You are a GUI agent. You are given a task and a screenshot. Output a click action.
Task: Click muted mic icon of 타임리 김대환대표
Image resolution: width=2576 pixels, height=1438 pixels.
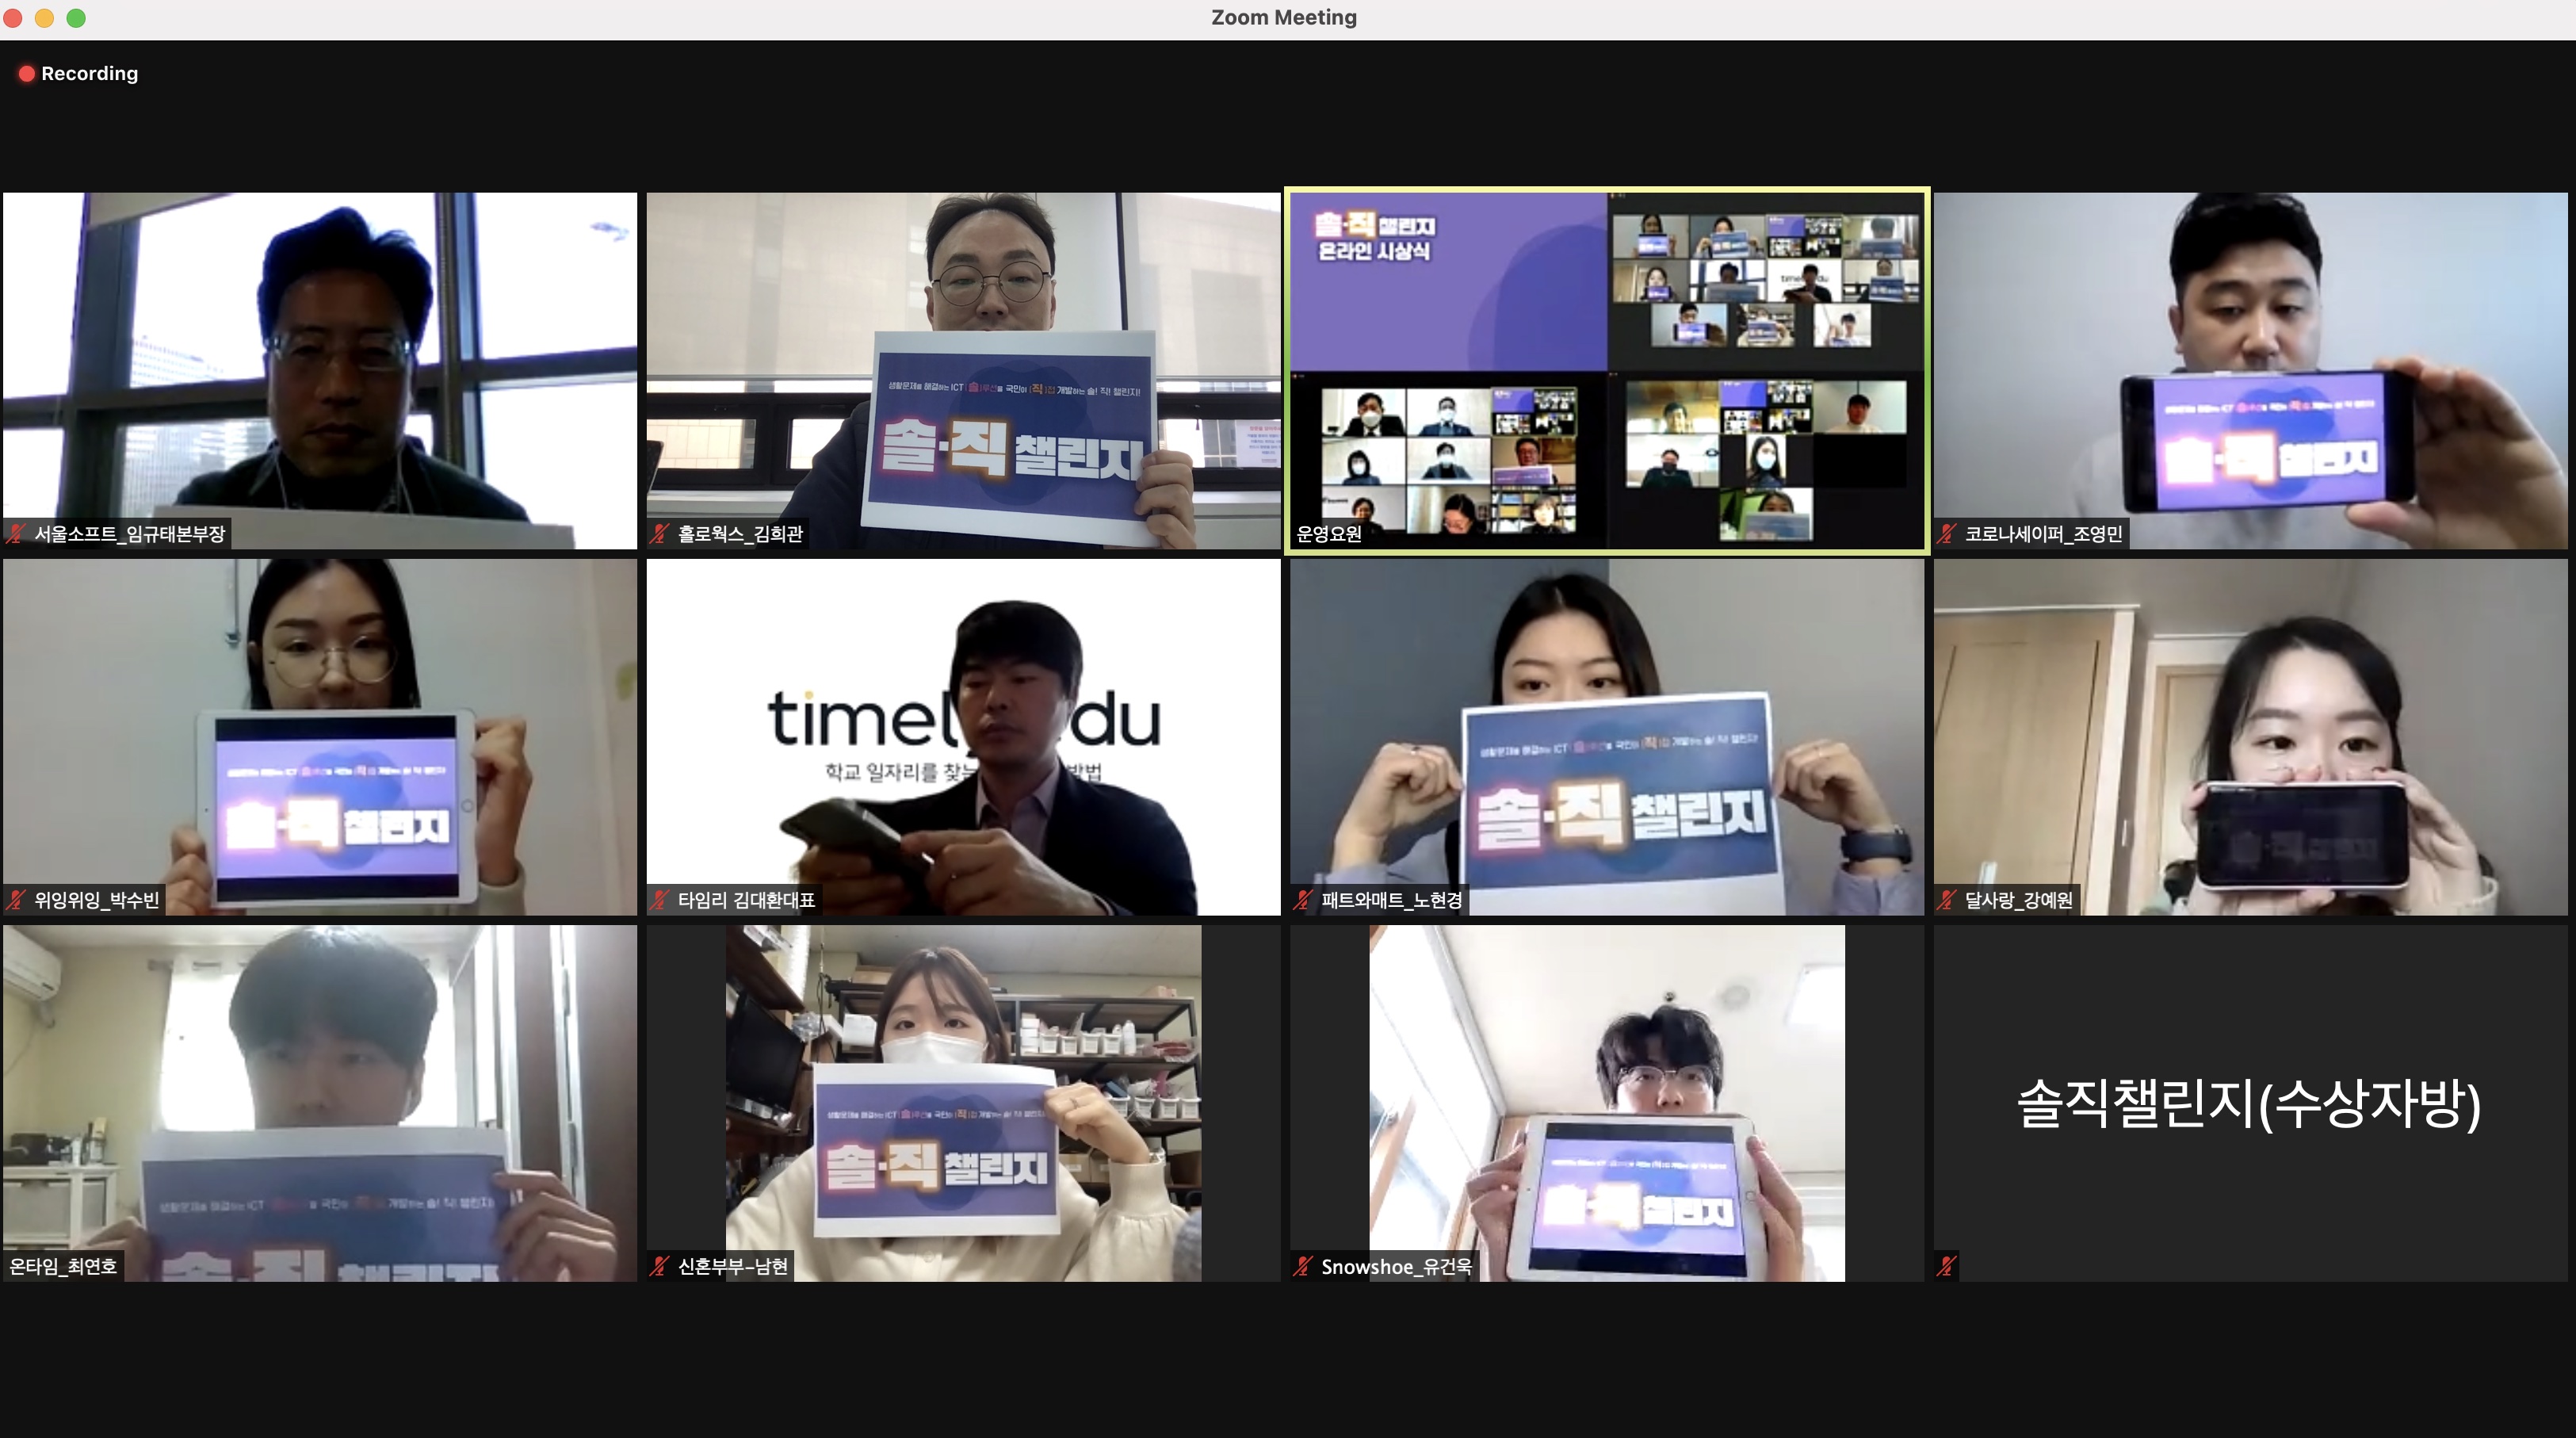point(658,900)
